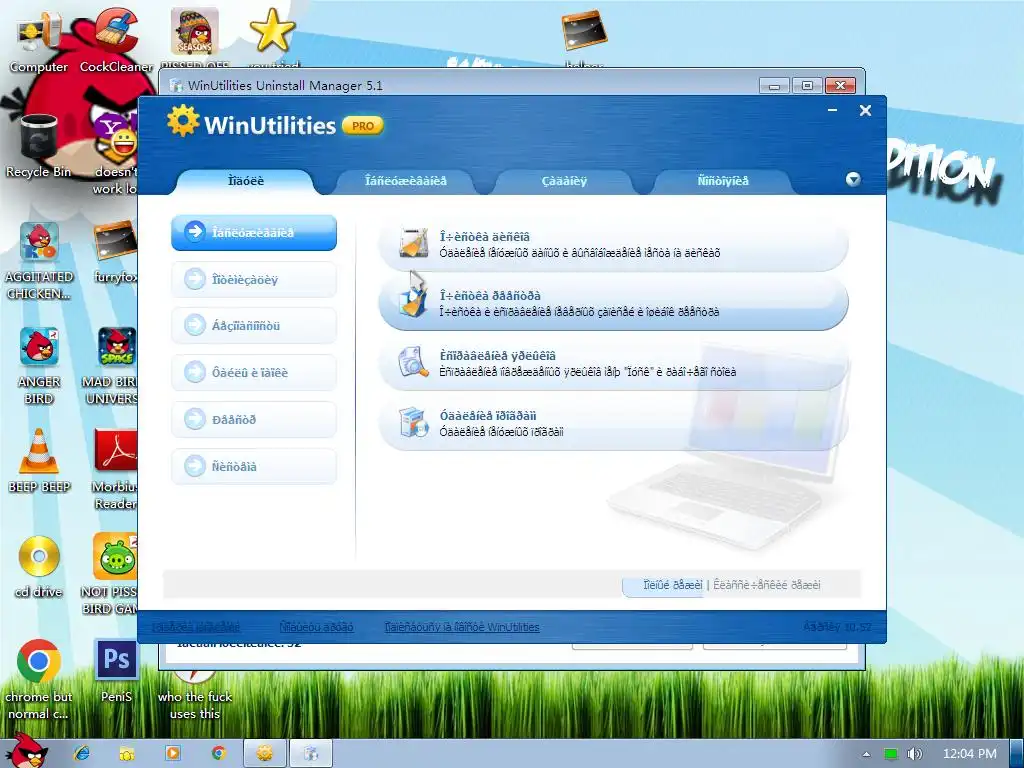Viewport: 1024px width, 768px height.
Task: Close the WinUtilities Pro window with the white X
Action: click(865, 110)
